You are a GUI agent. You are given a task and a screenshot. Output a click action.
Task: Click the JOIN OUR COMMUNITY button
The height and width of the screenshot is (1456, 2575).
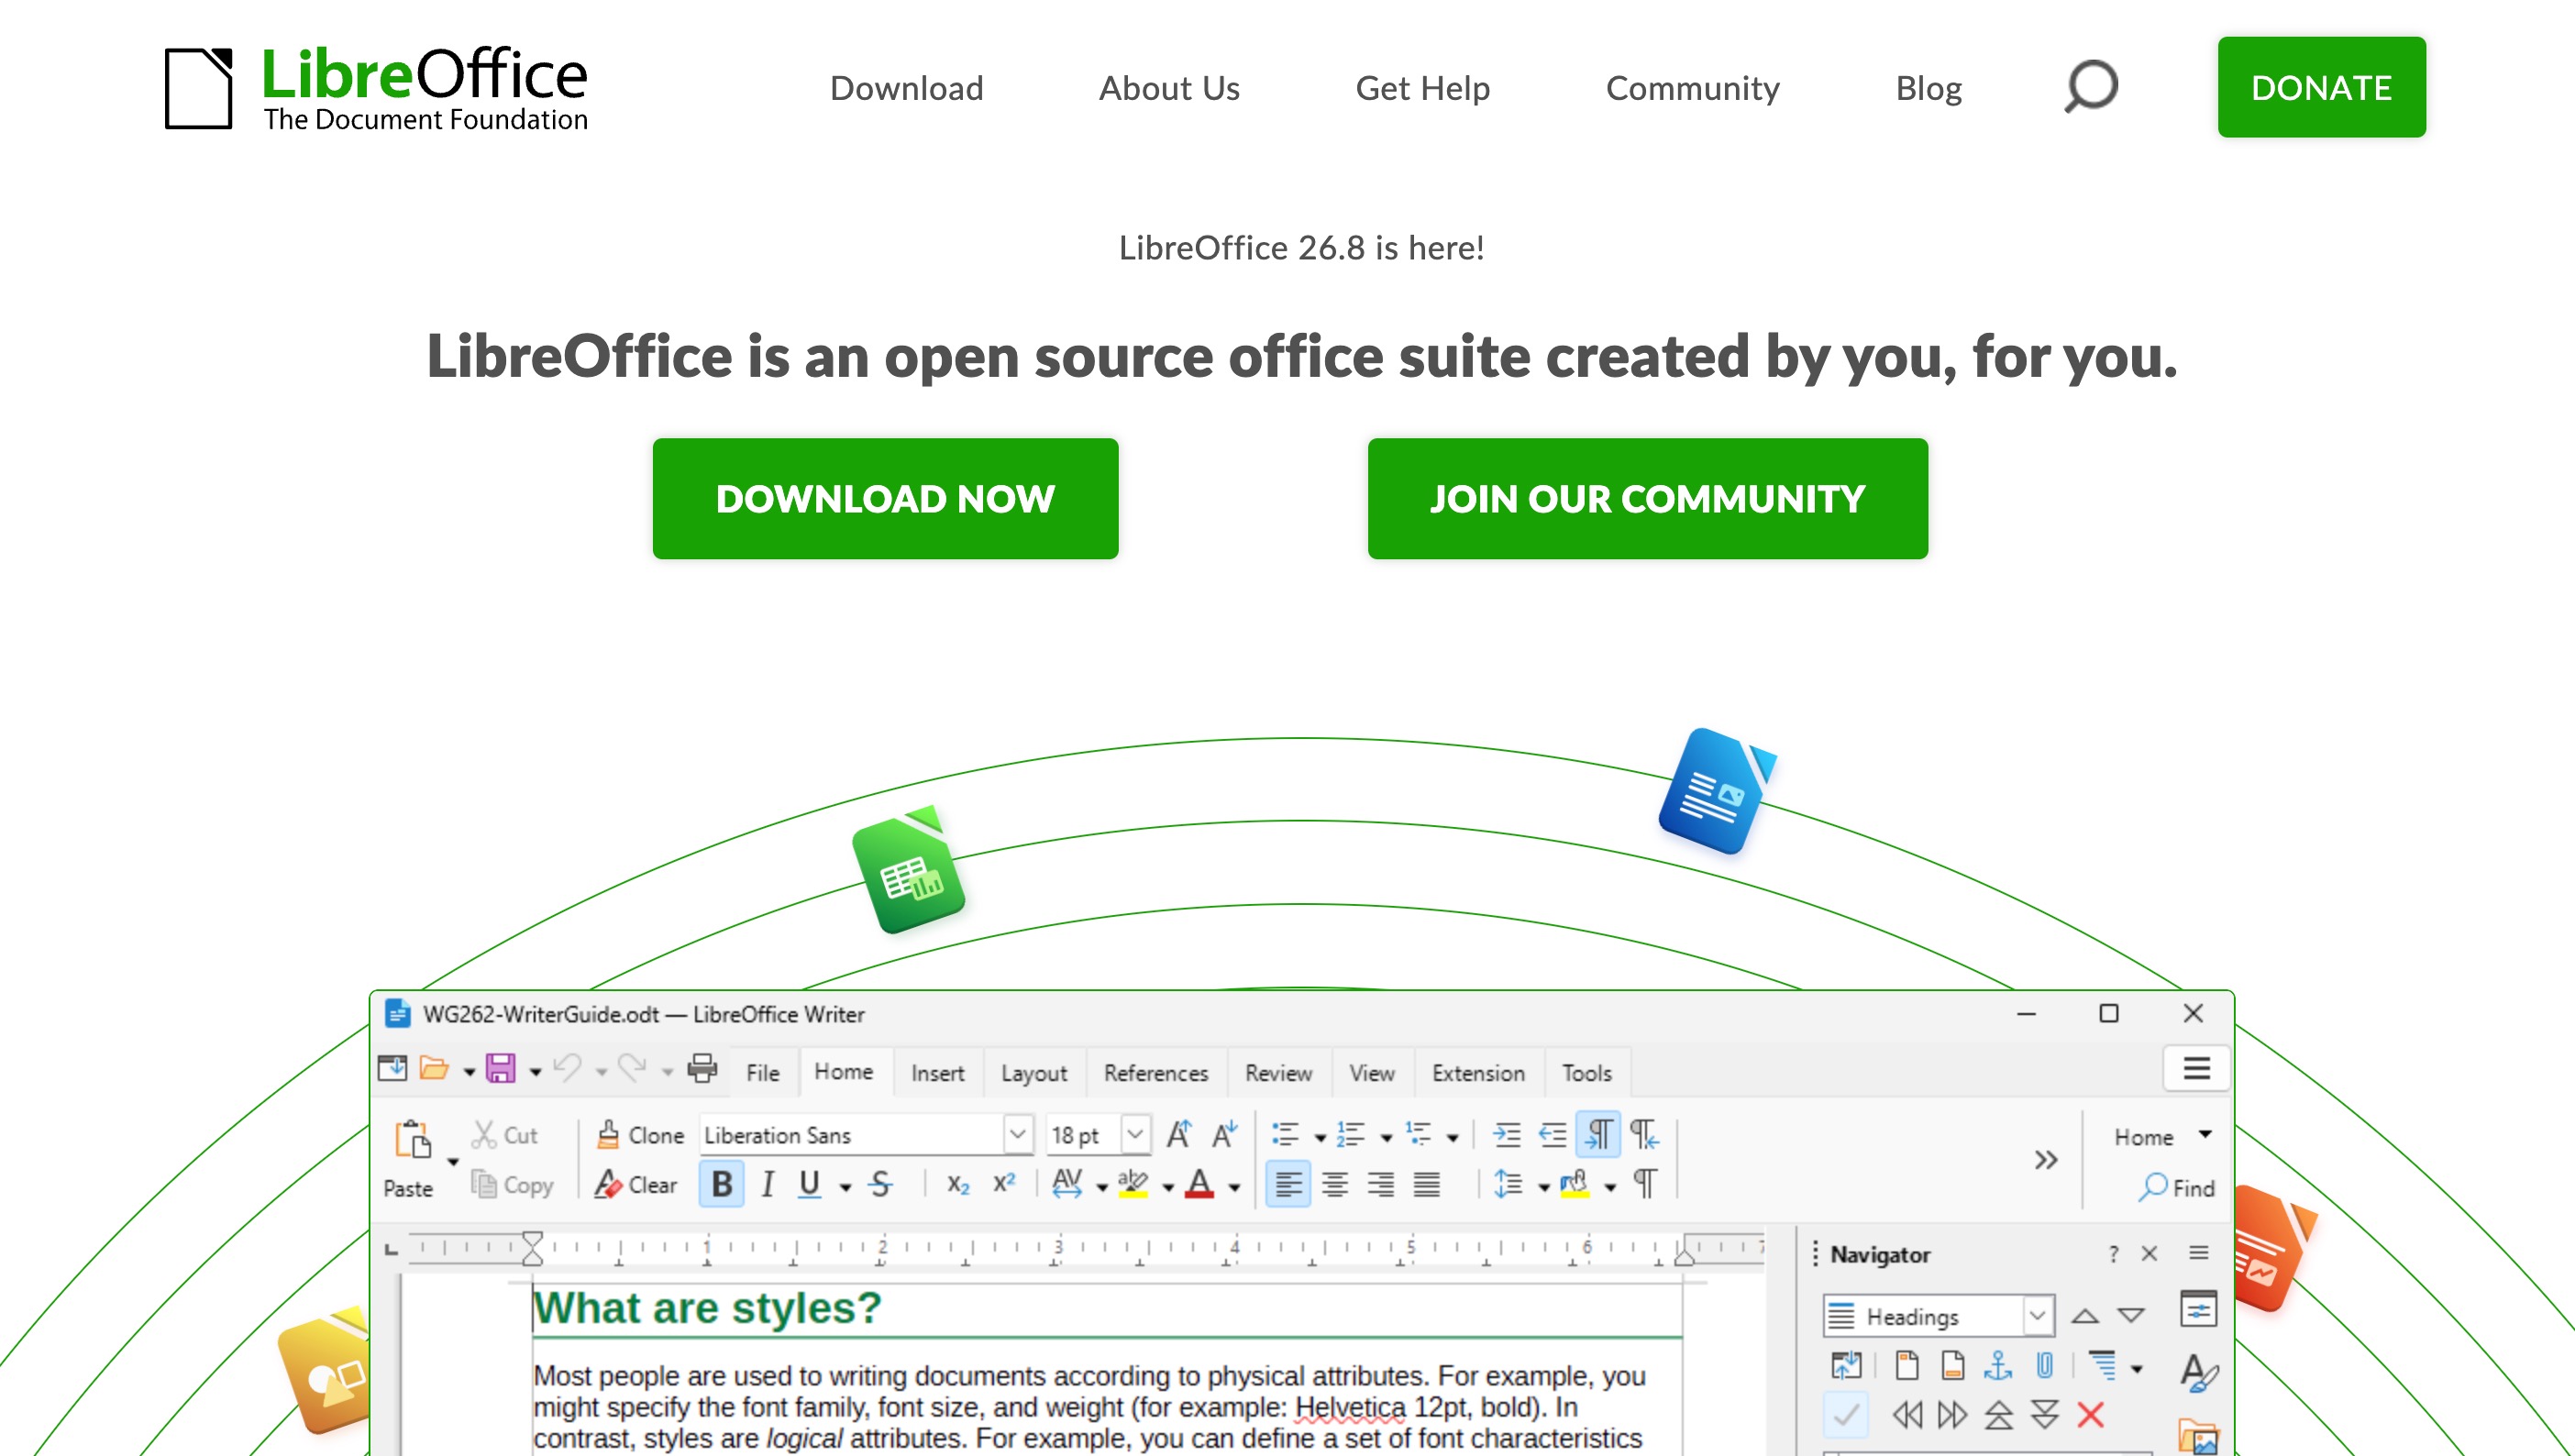click(1647, 498)
